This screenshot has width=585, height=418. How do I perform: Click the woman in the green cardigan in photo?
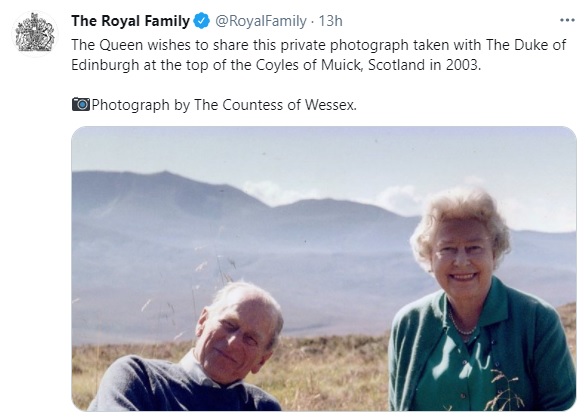[481, 302]
